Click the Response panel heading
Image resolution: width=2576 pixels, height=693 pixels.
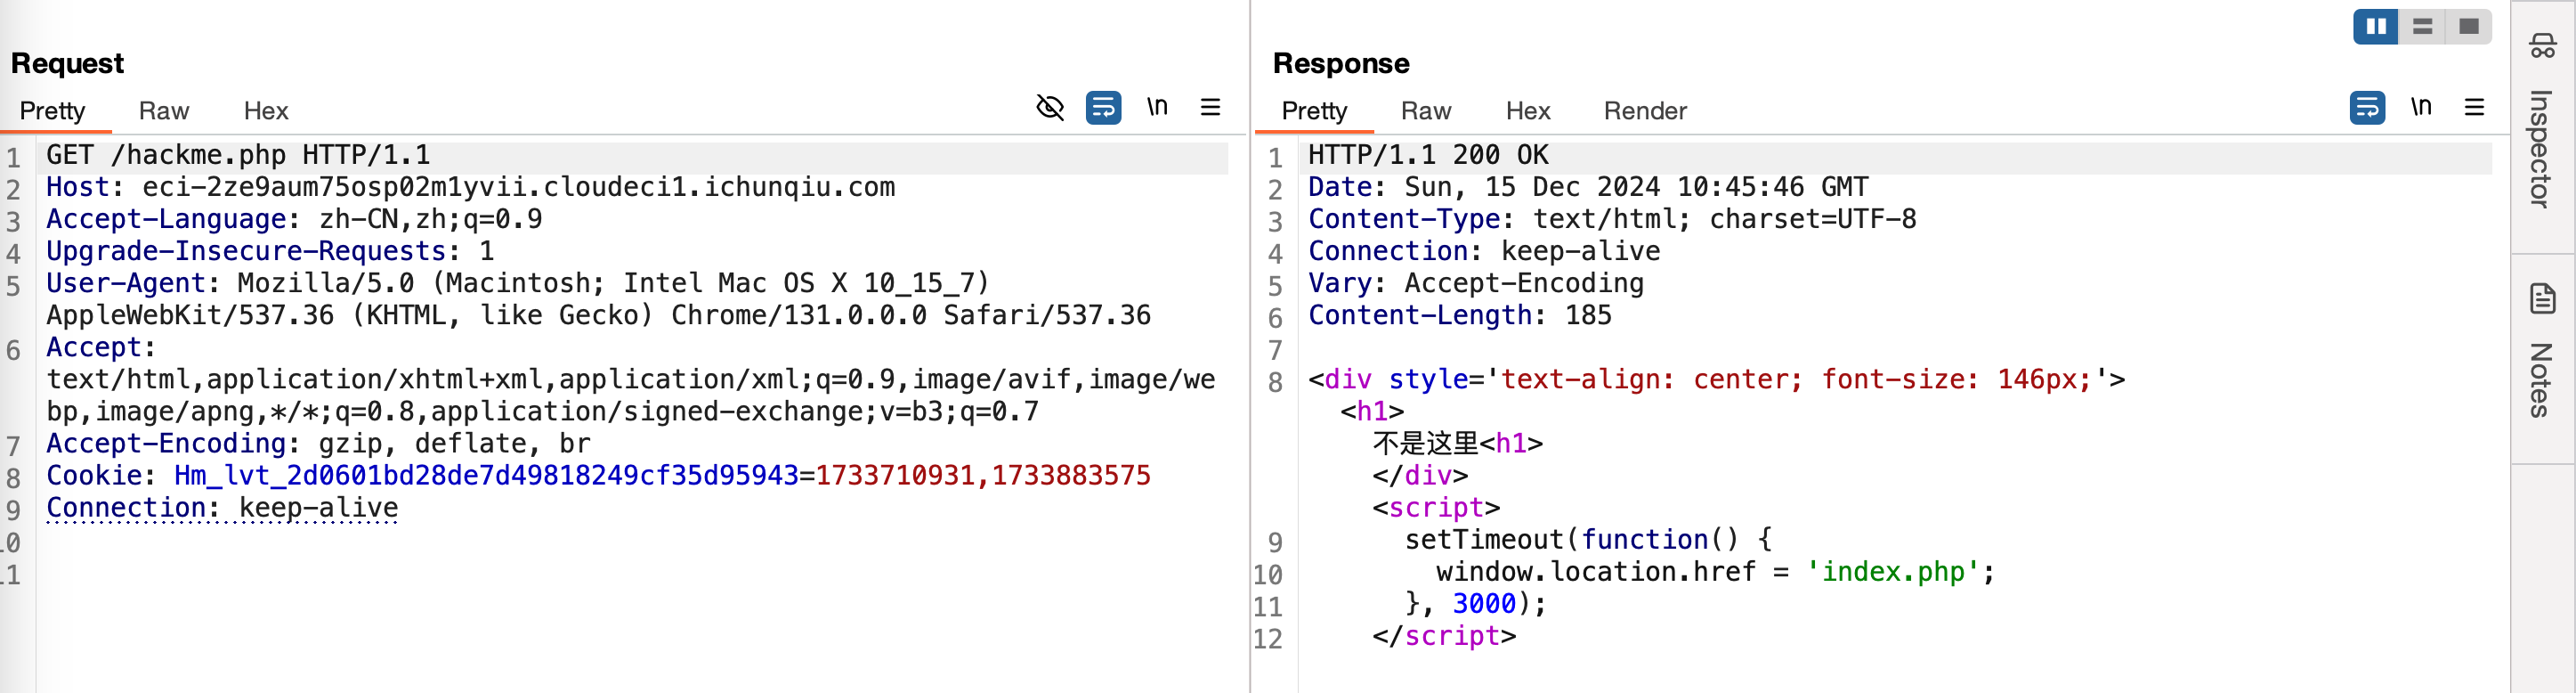(x=1341, y=63)
